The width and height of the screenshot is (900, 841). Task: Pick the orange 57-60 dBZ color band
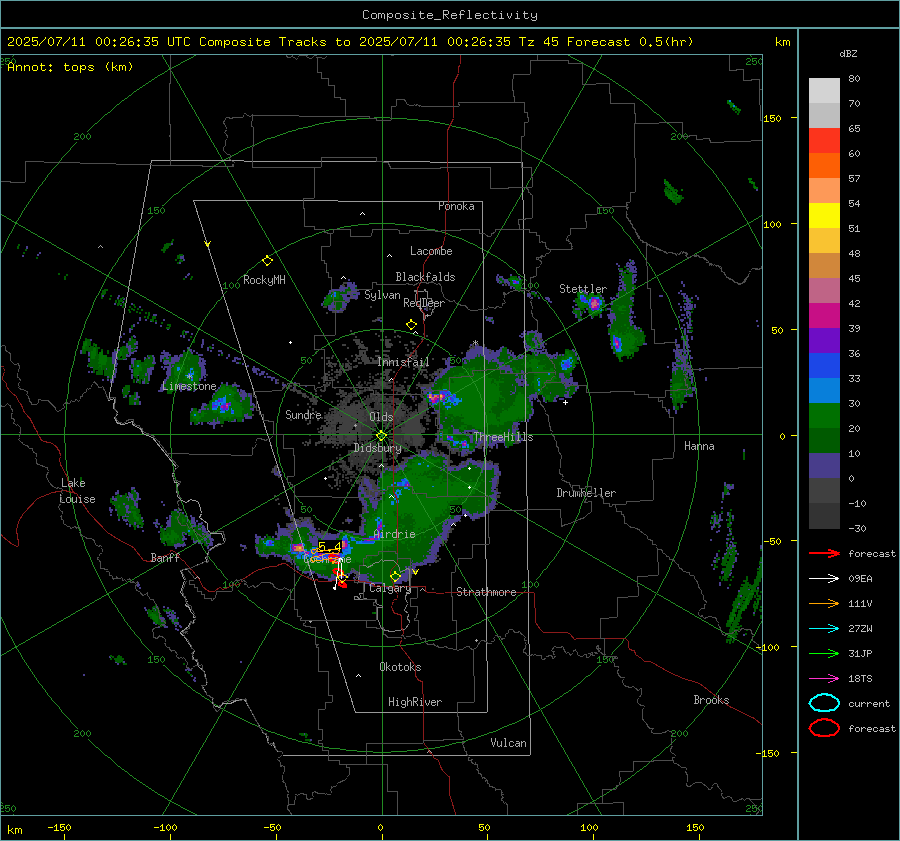(x=824, y=166)
